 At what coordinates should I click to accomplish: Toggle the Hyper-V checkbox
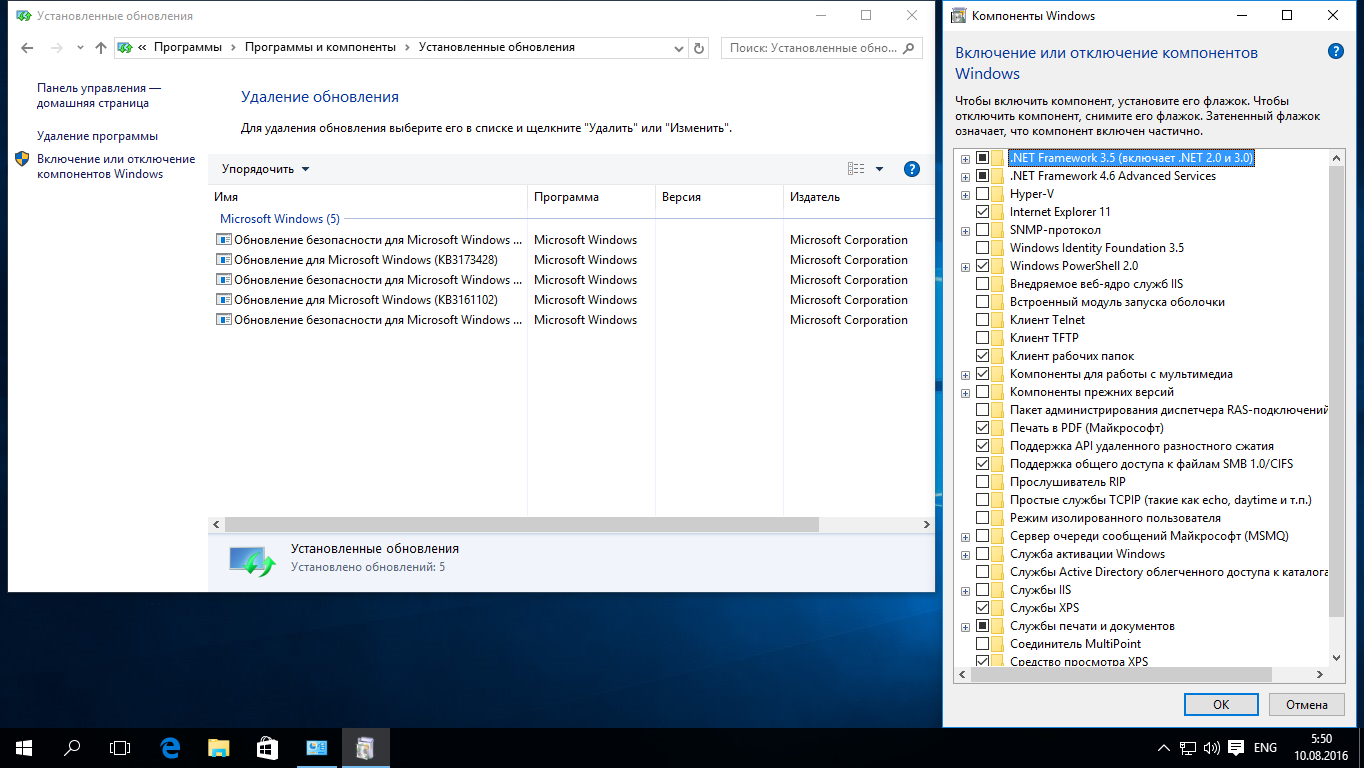point(982,194)
